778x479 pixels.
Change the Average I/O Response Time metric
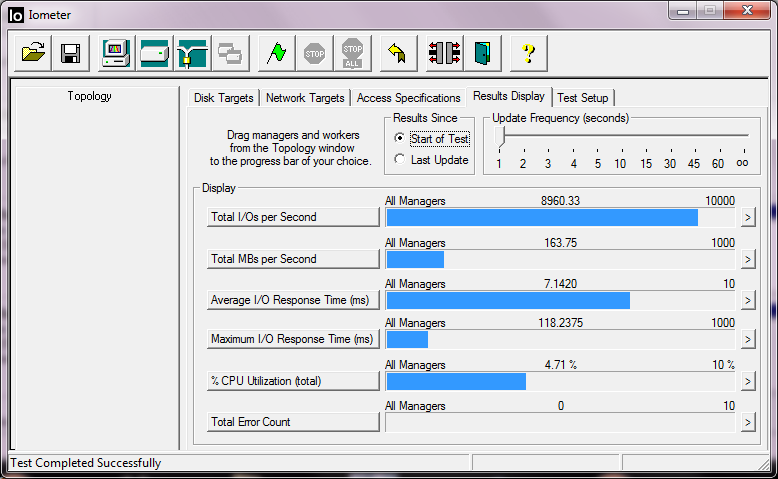293,300
